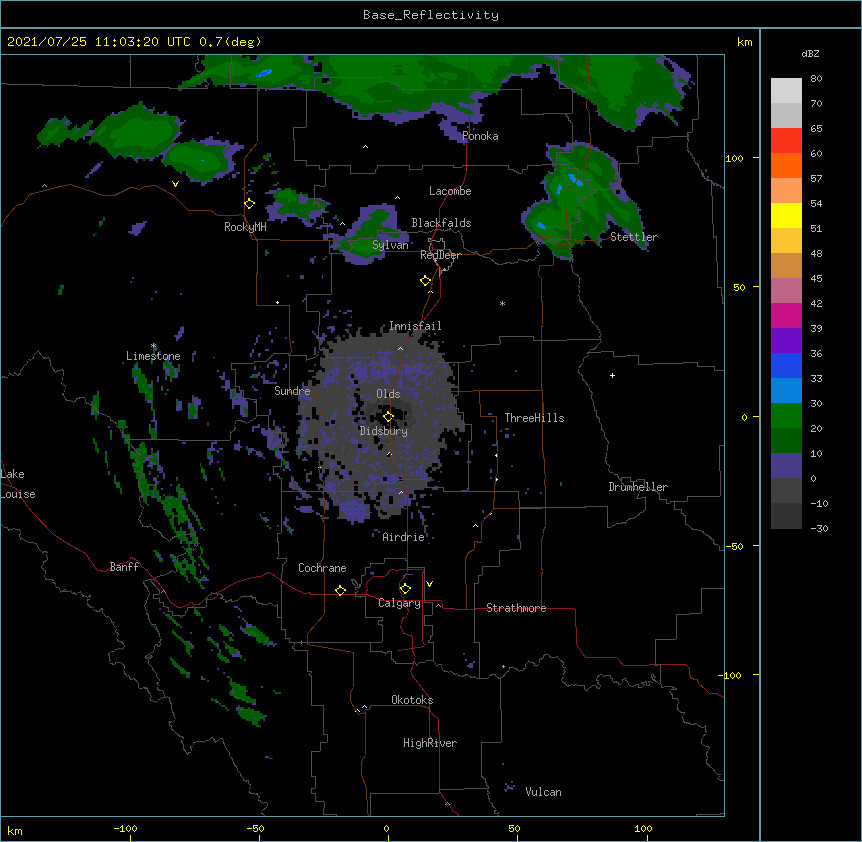862x842 pixels.
Task: Select the bright green 30-20 dBZ legend band
Action: coord(786,416)
